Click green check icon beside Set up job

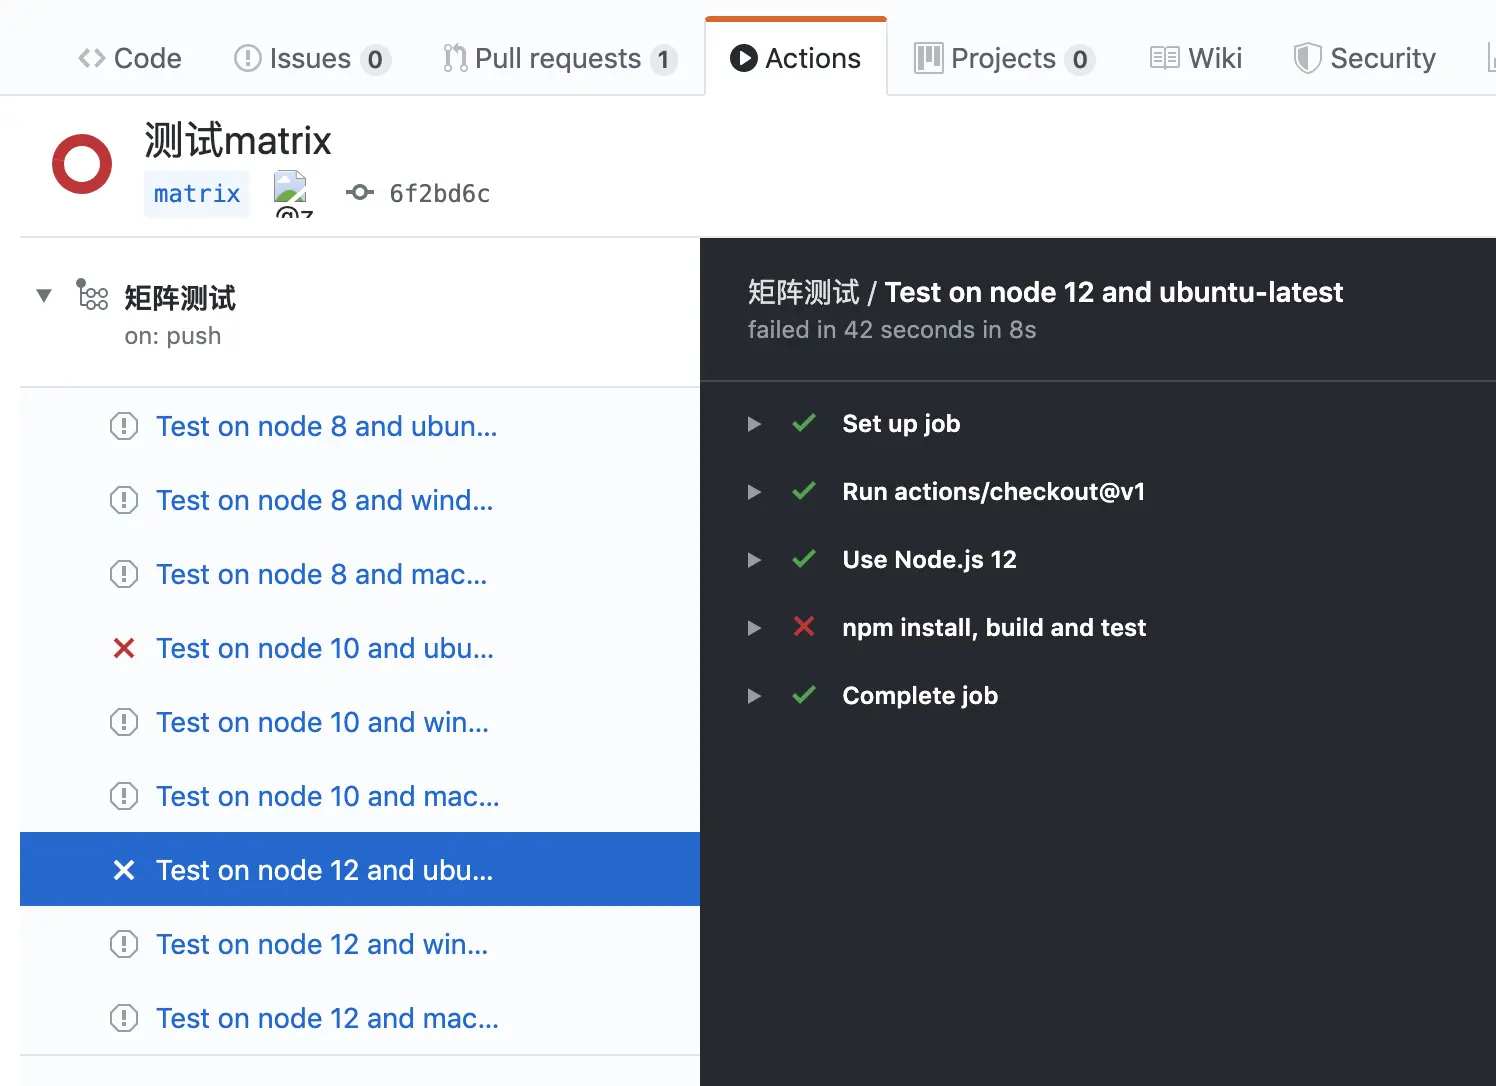(x=804, y=423)
